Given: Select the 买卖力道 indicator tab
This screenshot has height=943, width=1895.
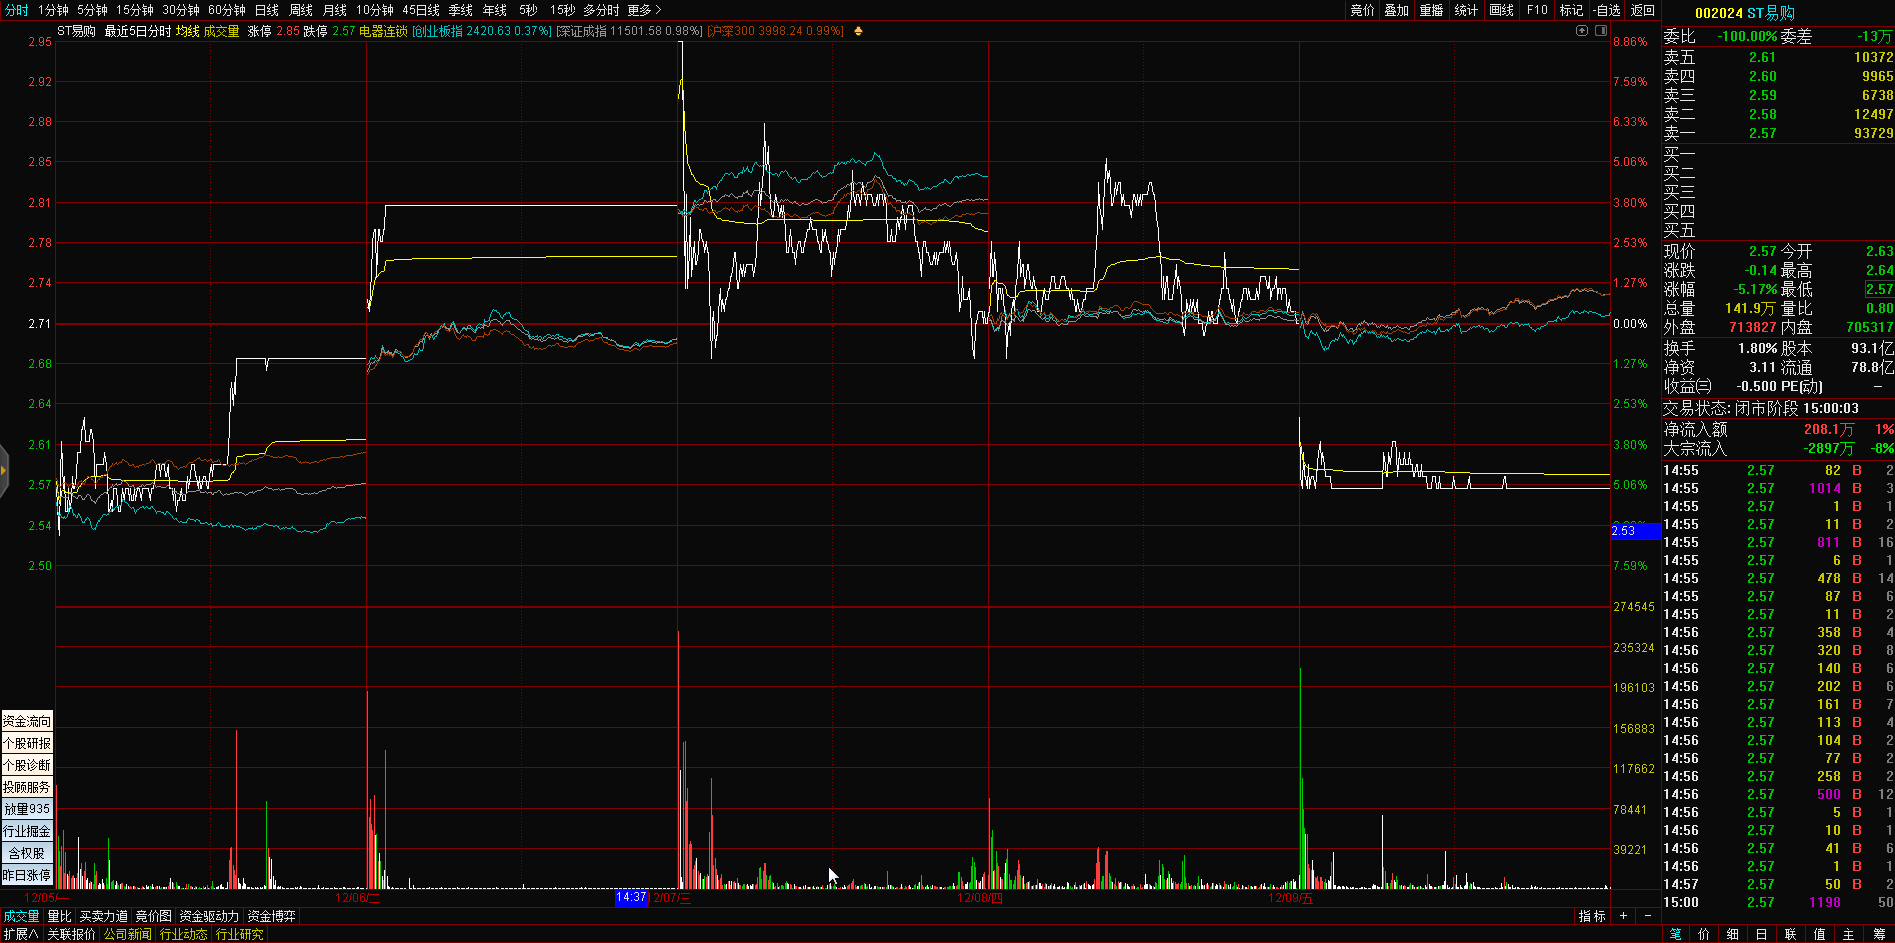Looking at the screenshot, I should pos(104,916).
